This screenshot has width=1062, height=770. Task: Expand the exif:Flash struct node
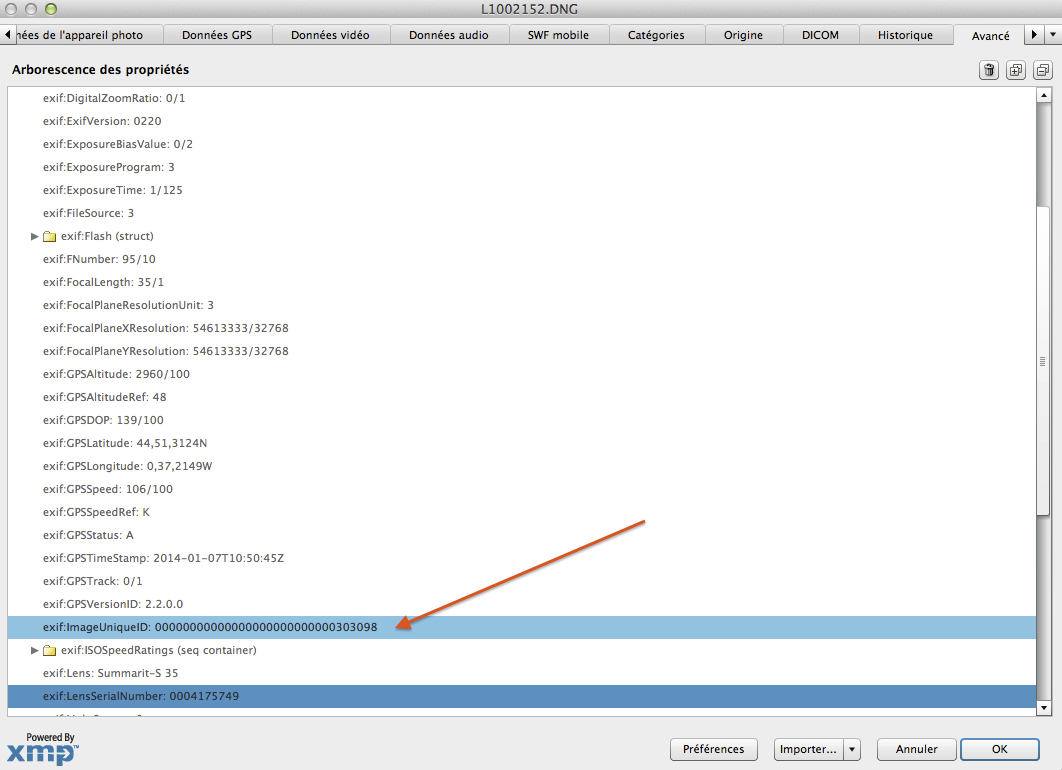[x=35, y=237]
